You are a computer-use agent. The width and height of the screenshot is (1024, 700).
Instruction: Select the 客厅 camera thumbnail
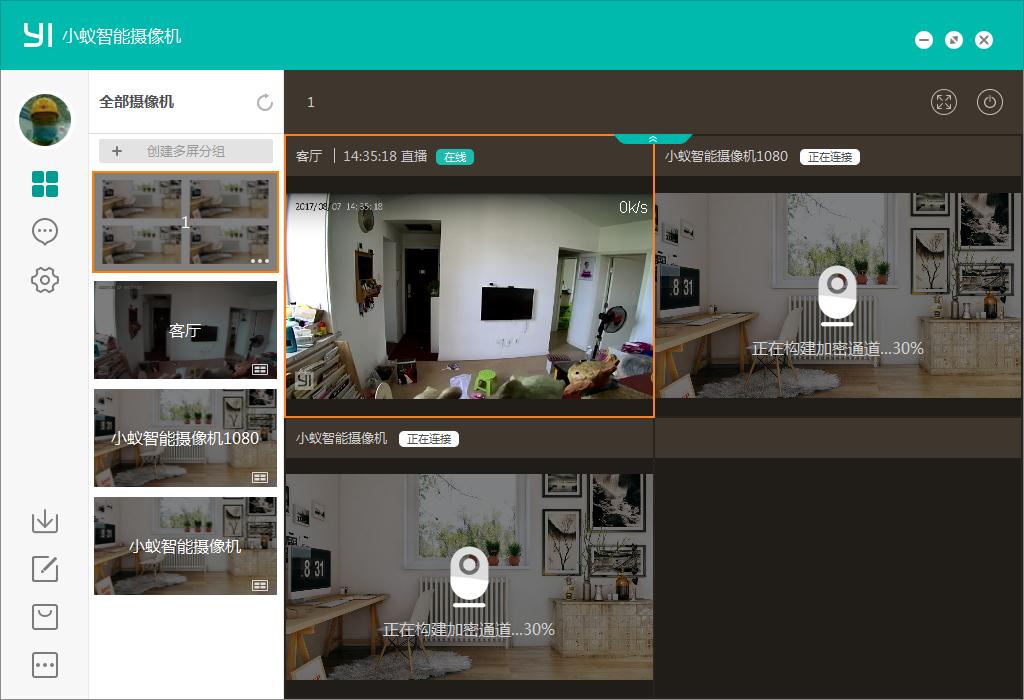click(185, 330)
